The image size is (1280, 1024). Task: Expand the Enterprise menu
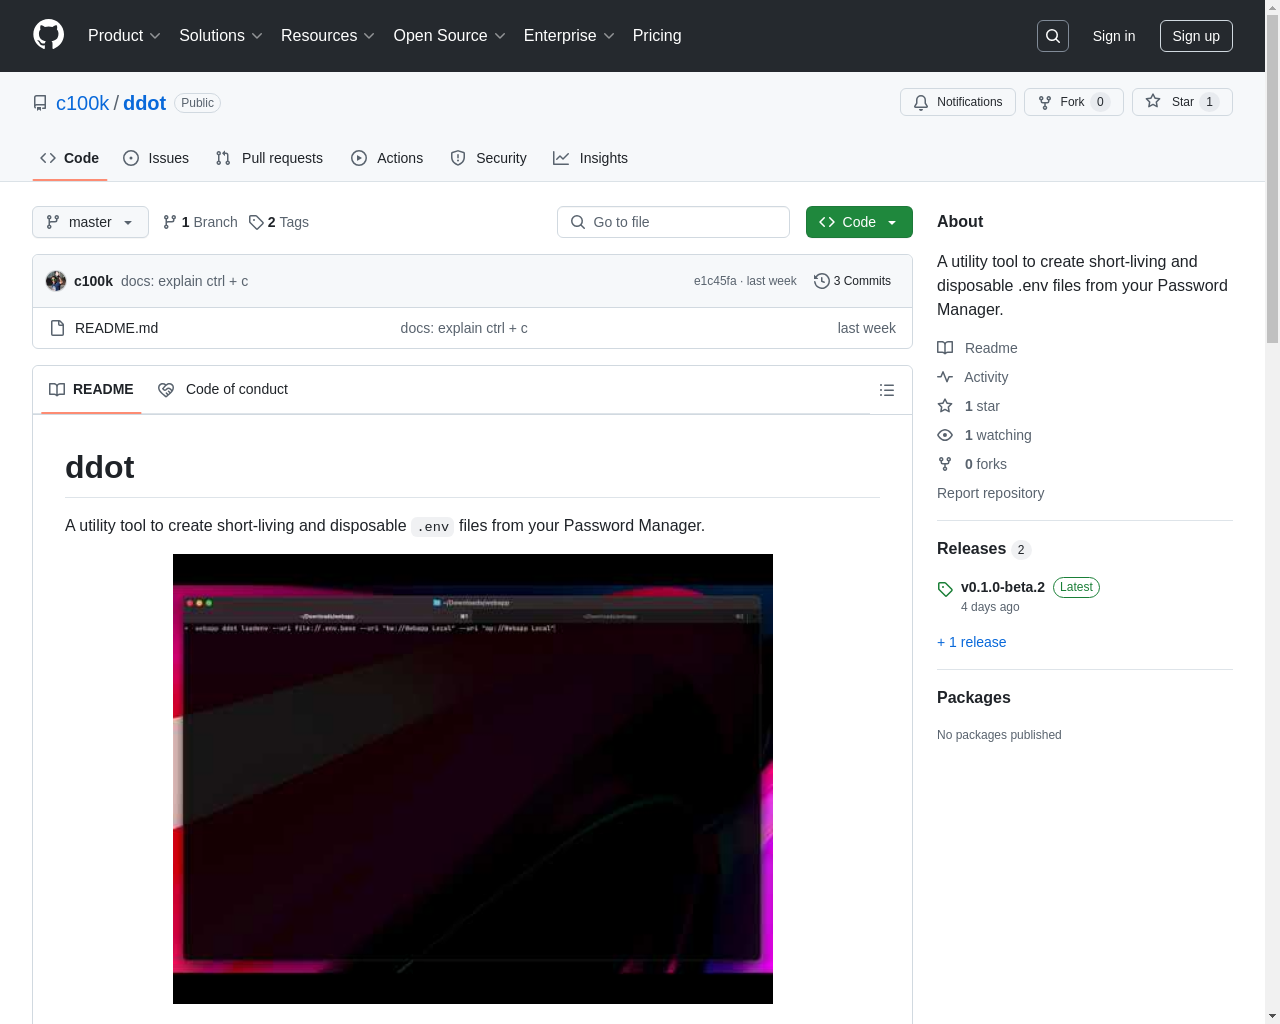coord(569,36)
